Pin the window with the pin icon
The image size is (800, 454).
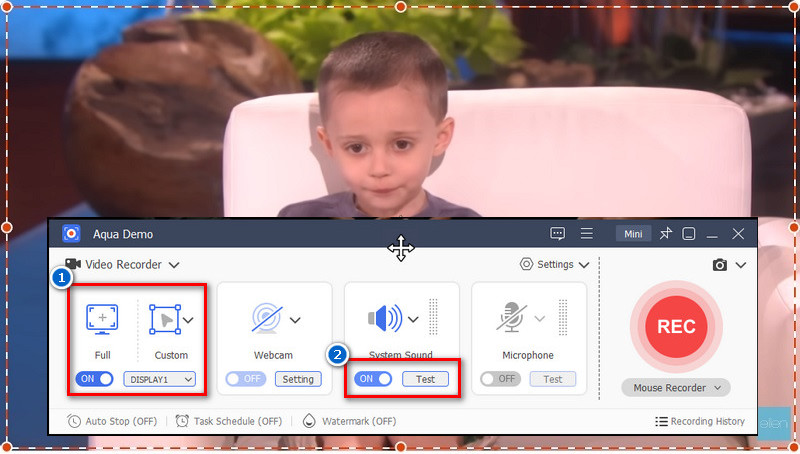[664, 234]
